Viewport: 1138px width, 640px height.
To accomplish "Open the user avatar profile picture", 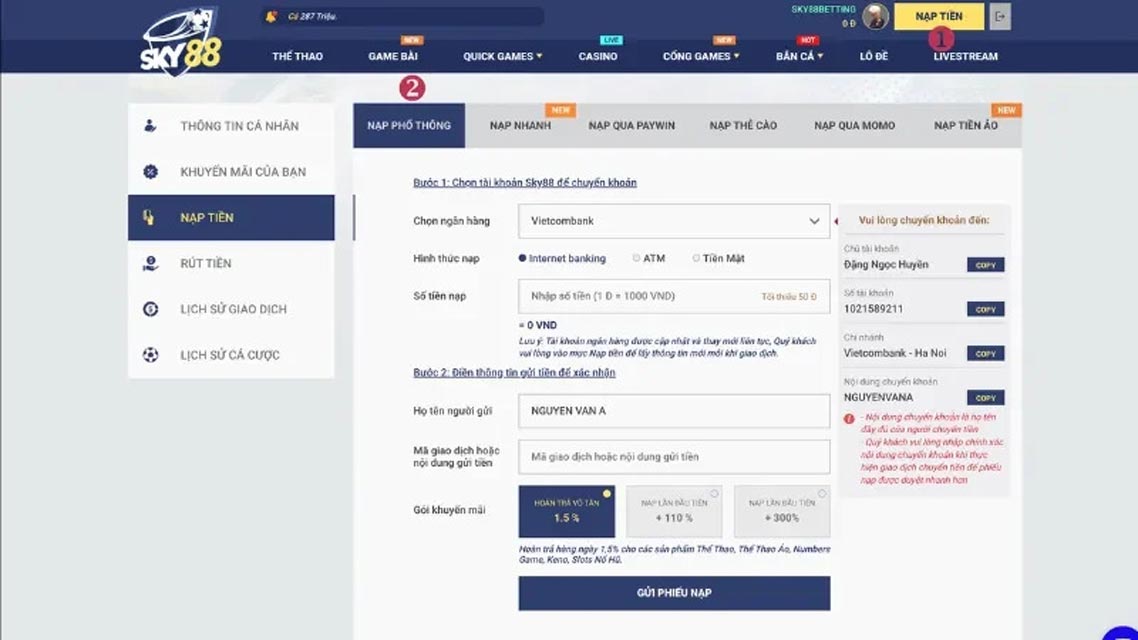I will (x=875, y=17).
